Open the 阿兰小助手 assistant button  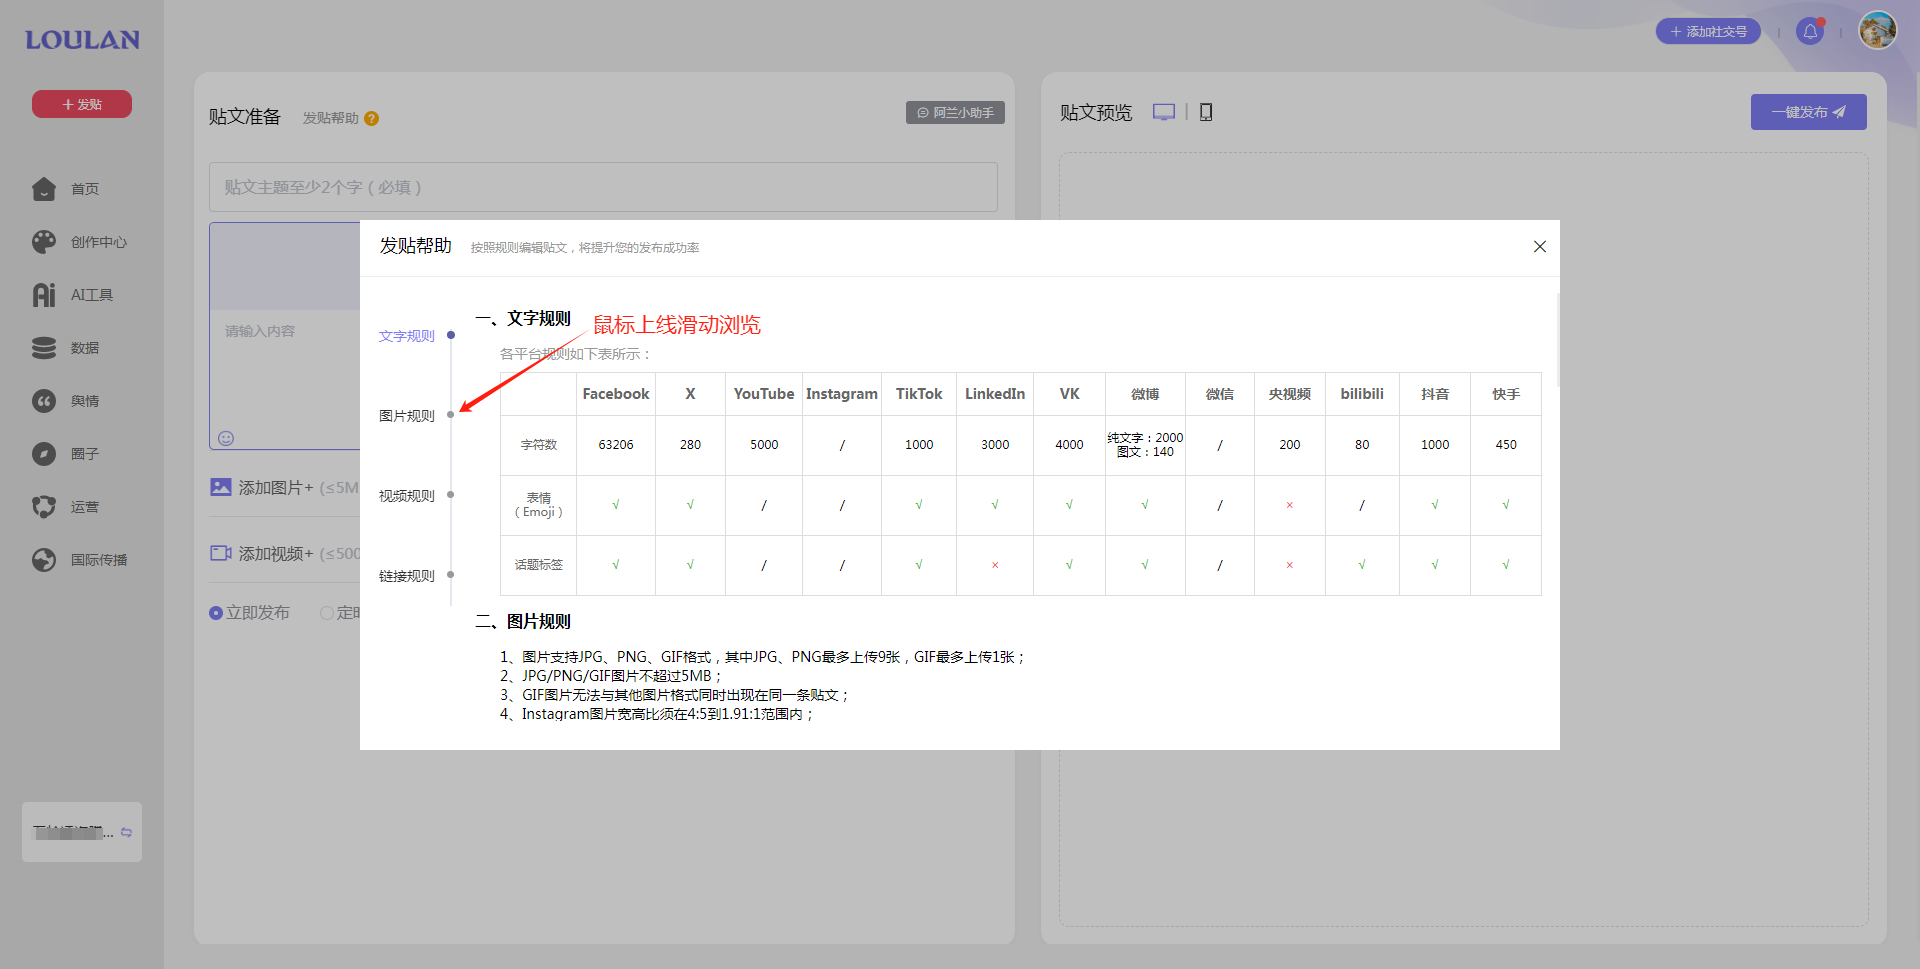955,113
